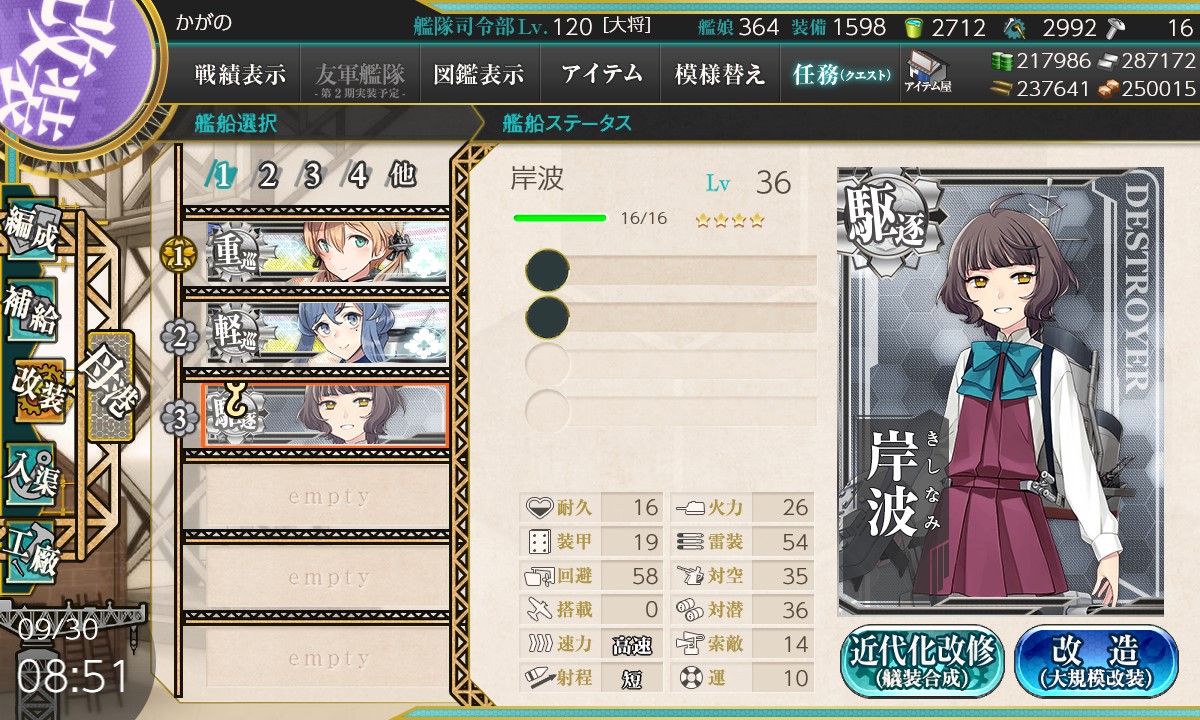This screenshot has height=720, width=1200.
Task: Return to 母港 home port button
Action: click(x=109, y=386)
